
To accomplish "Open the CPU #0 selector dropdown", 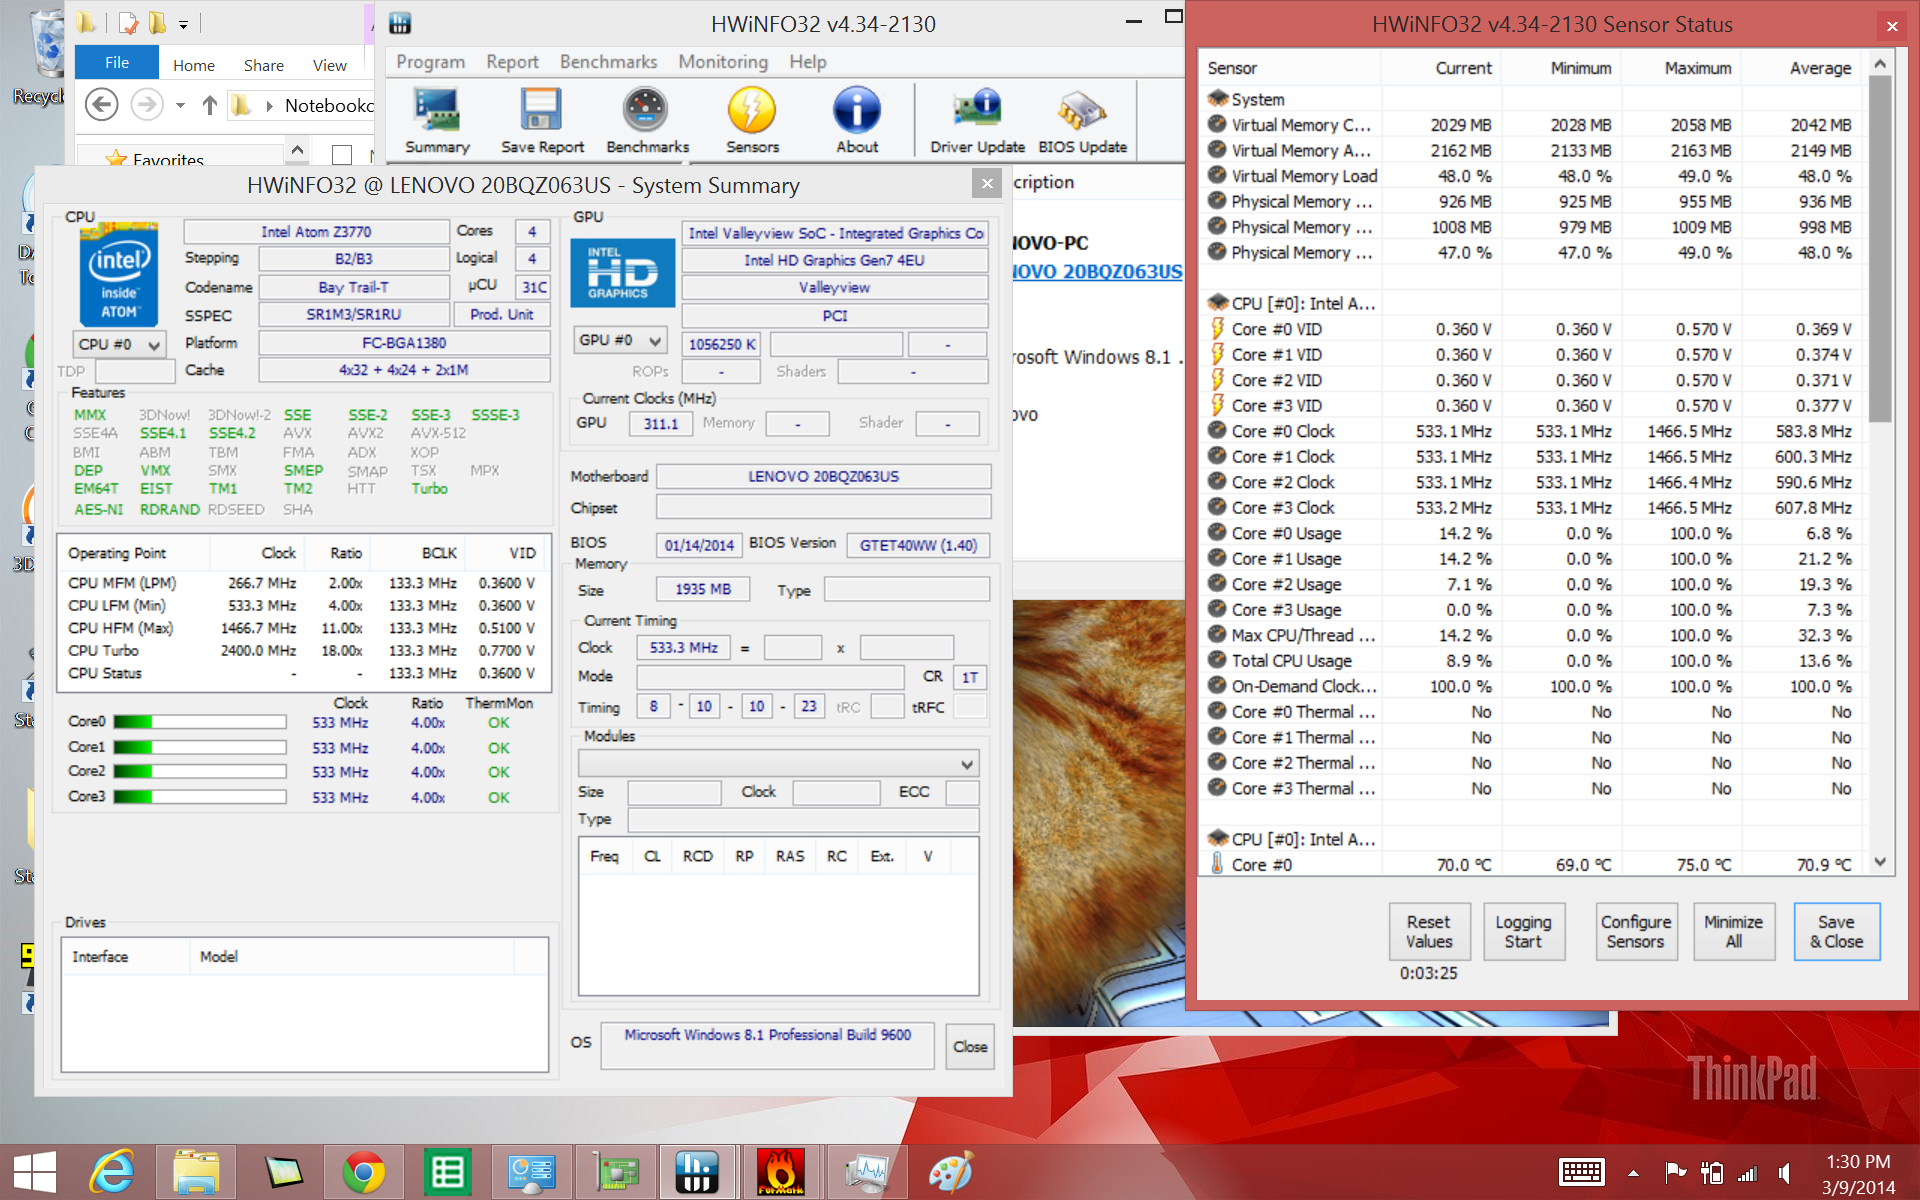I will [x=119, y=344].
